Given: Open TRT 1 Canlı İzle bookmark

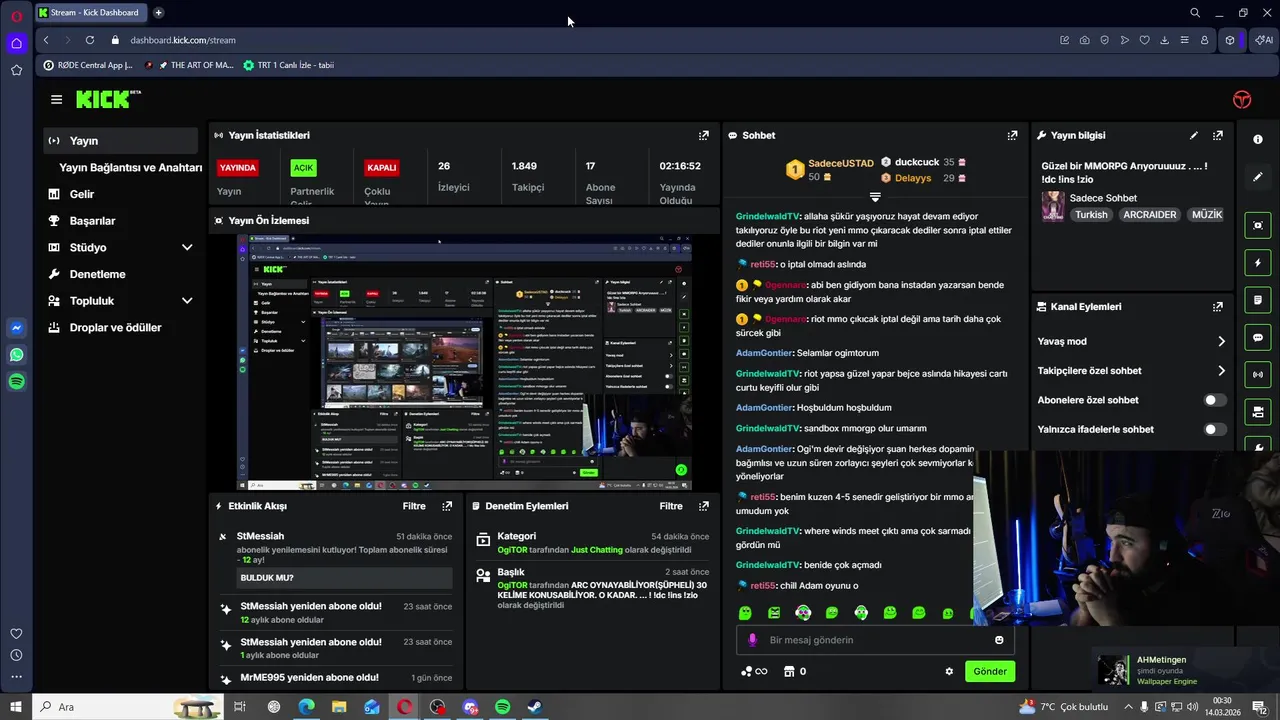Looking at the screenshot, I should (x=289, y=65).
